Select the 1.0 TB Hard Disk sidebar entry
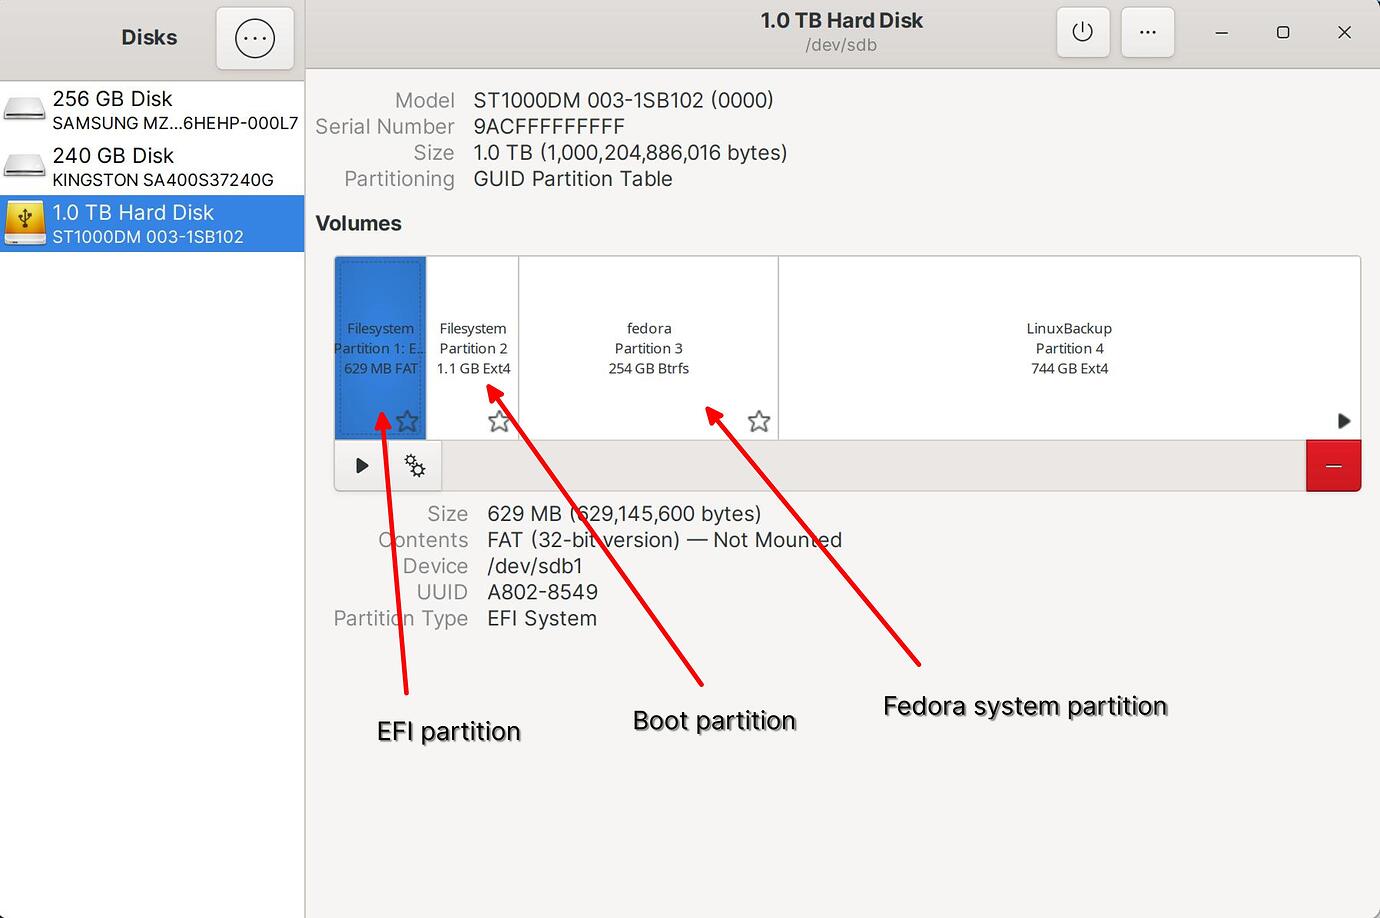This screenshot has width=1380, height=918. 150,223
